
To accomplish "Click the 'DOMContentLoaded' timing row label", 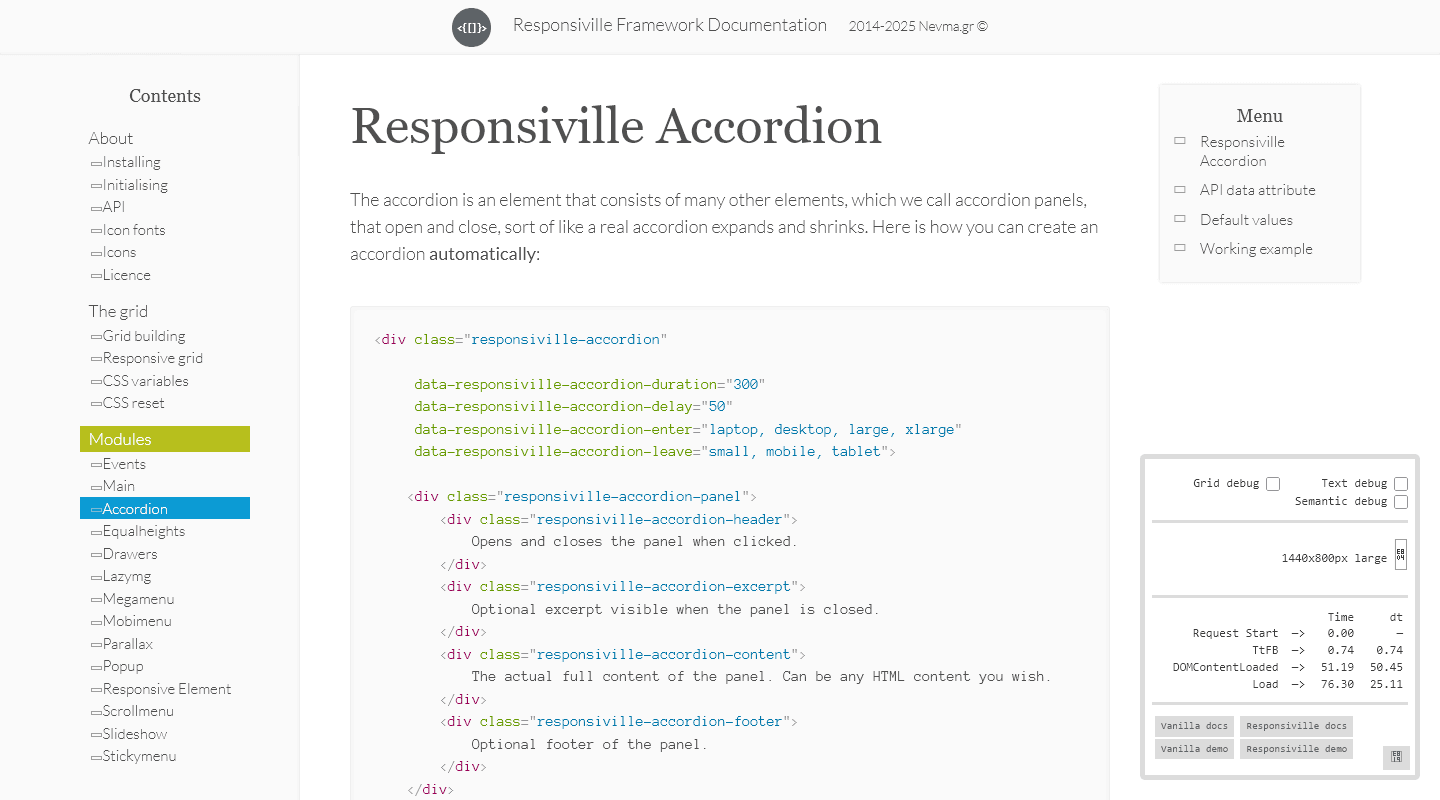I will tap(1225, 667).
